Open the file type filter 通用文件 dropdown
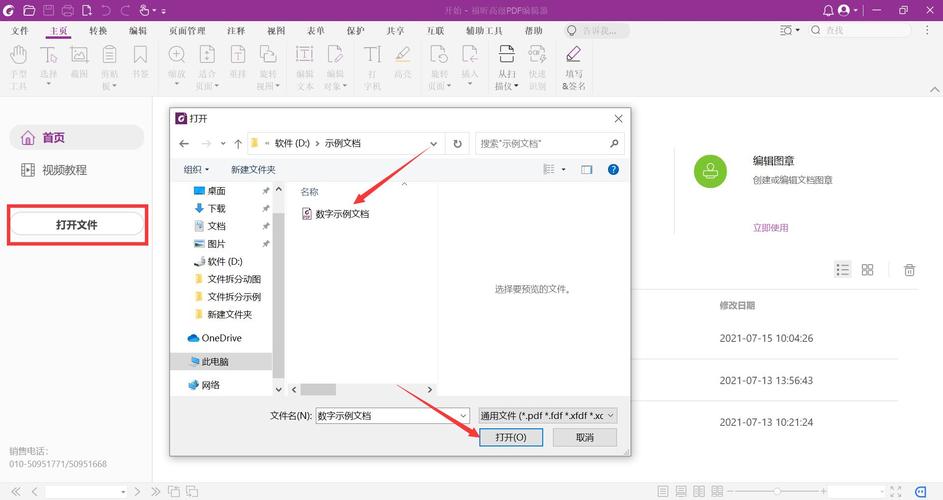 547,416
